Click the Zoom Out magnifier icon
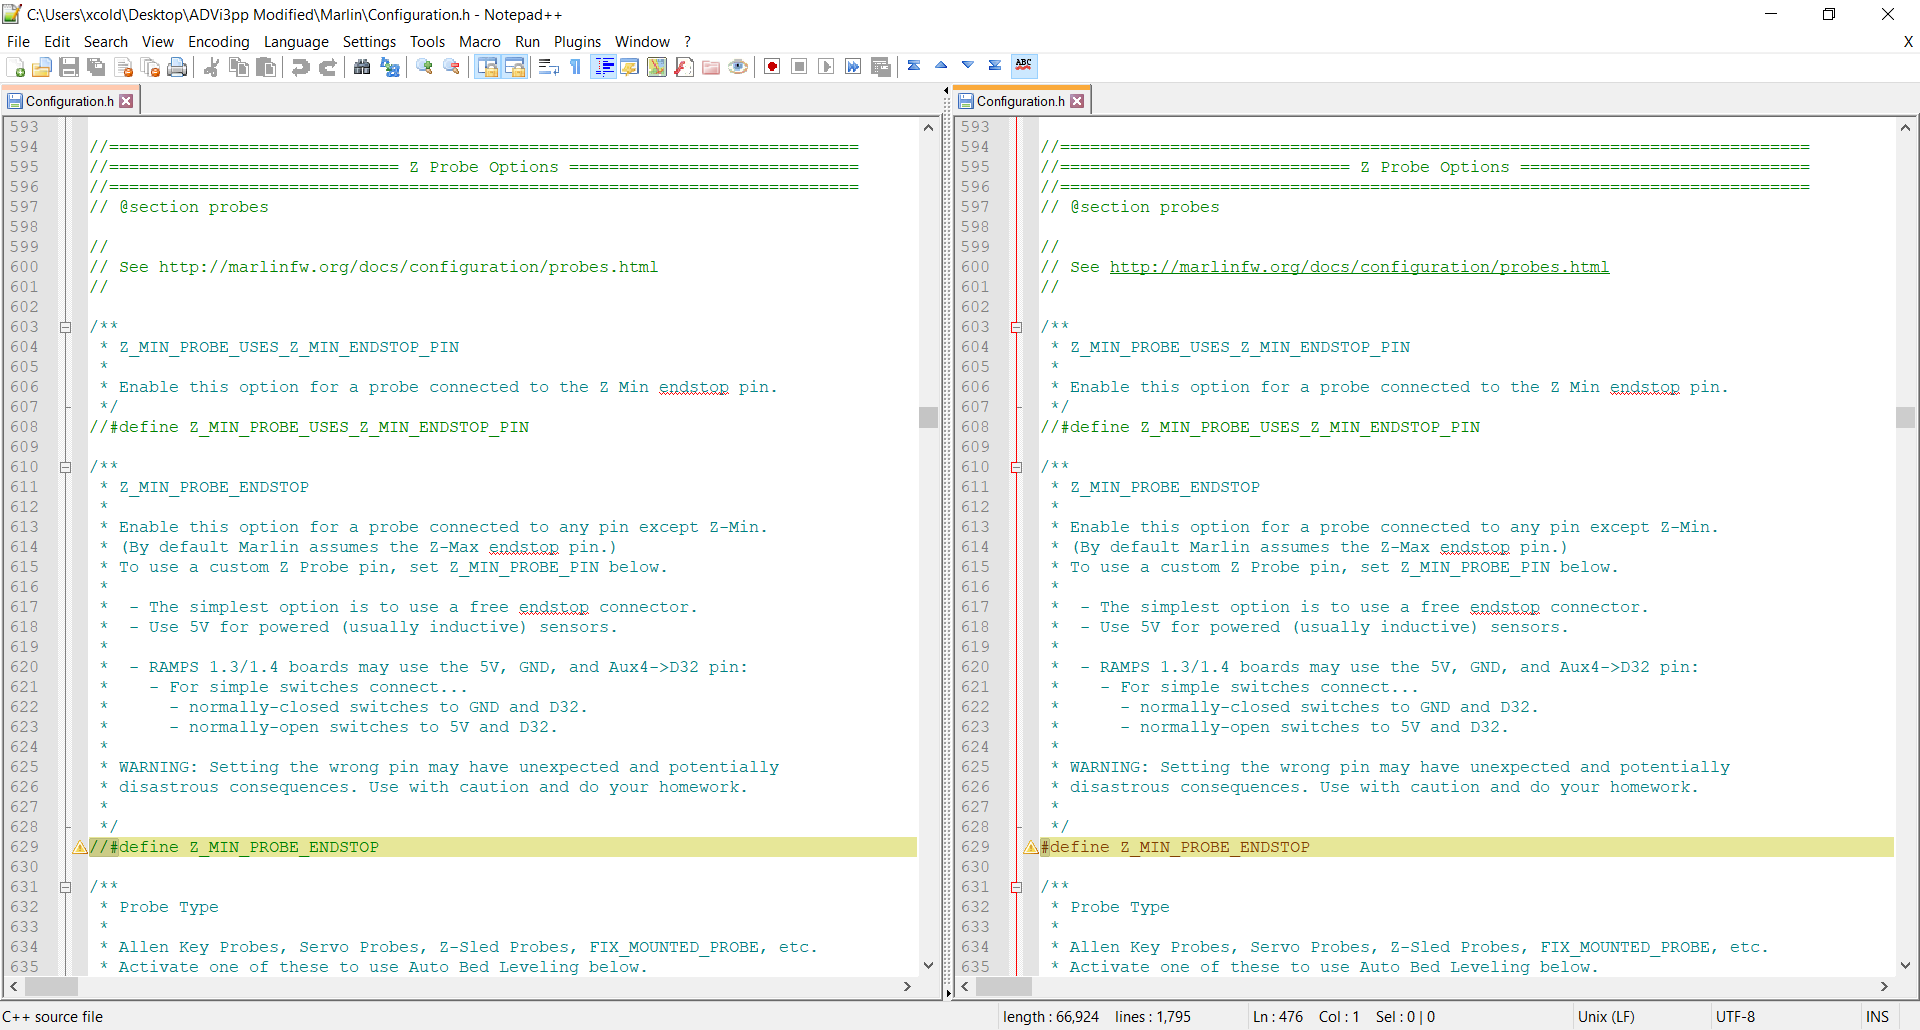This screenshot has width=1920, height=1030. pos(452,67)
